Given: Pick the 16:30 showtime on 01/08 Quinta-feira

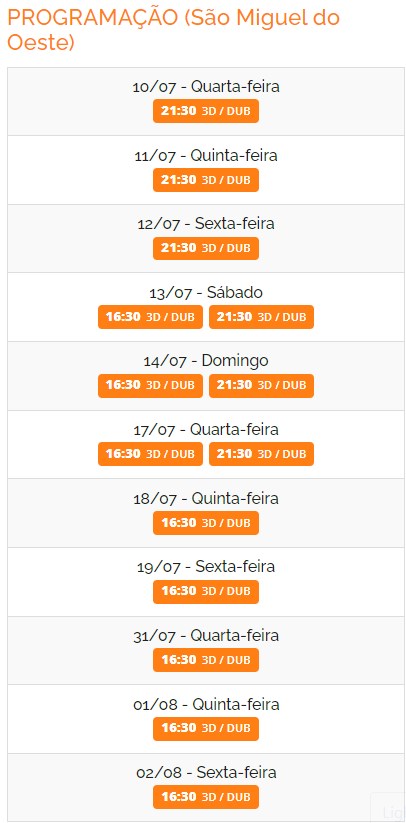Looking at the screenshot, I should (206, 729).
